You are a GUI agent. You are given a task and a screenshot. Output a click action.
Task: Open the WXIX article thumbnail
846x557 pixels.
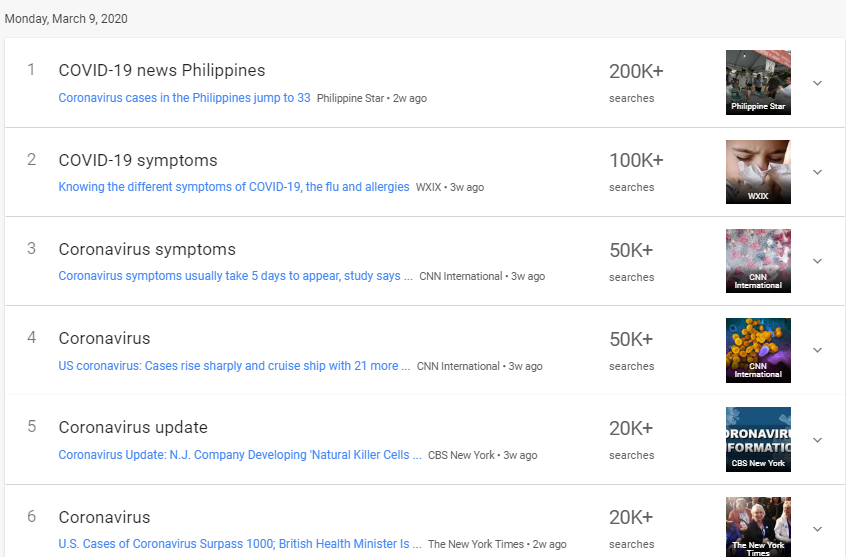(x=758, y=172)
